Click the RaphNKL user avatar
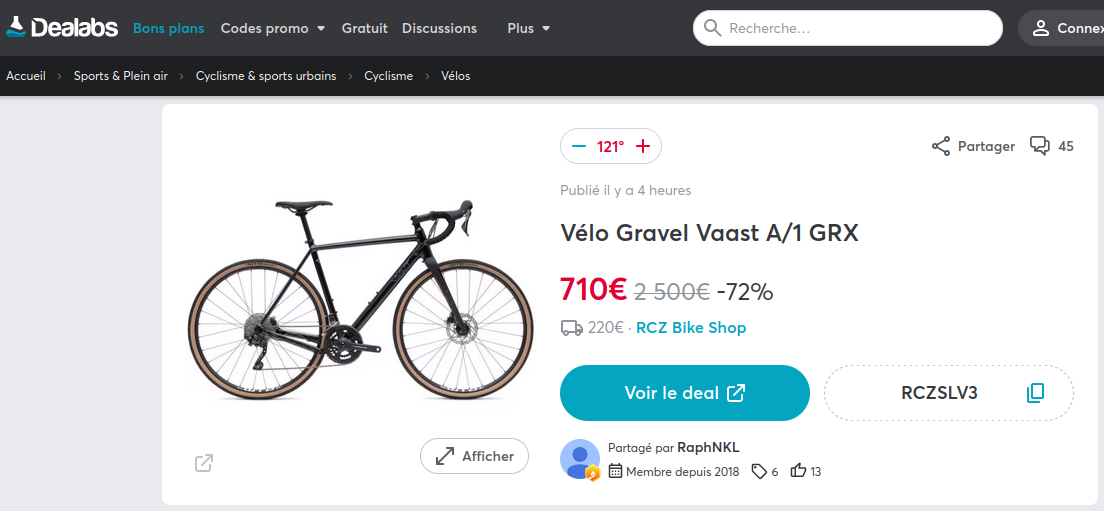This screenshot has width=1104, height=511. click(x=580, y=458)
